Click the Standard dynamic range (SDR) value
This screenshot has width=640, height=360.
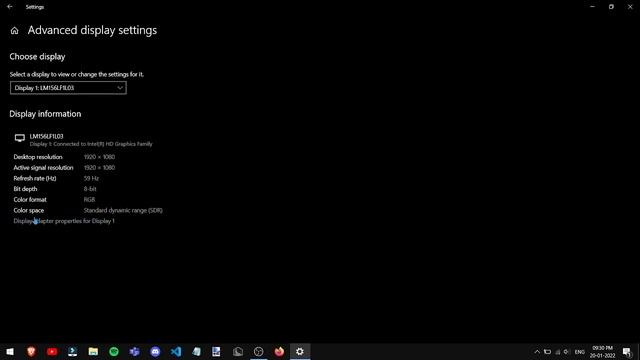(x=123, y=210)
